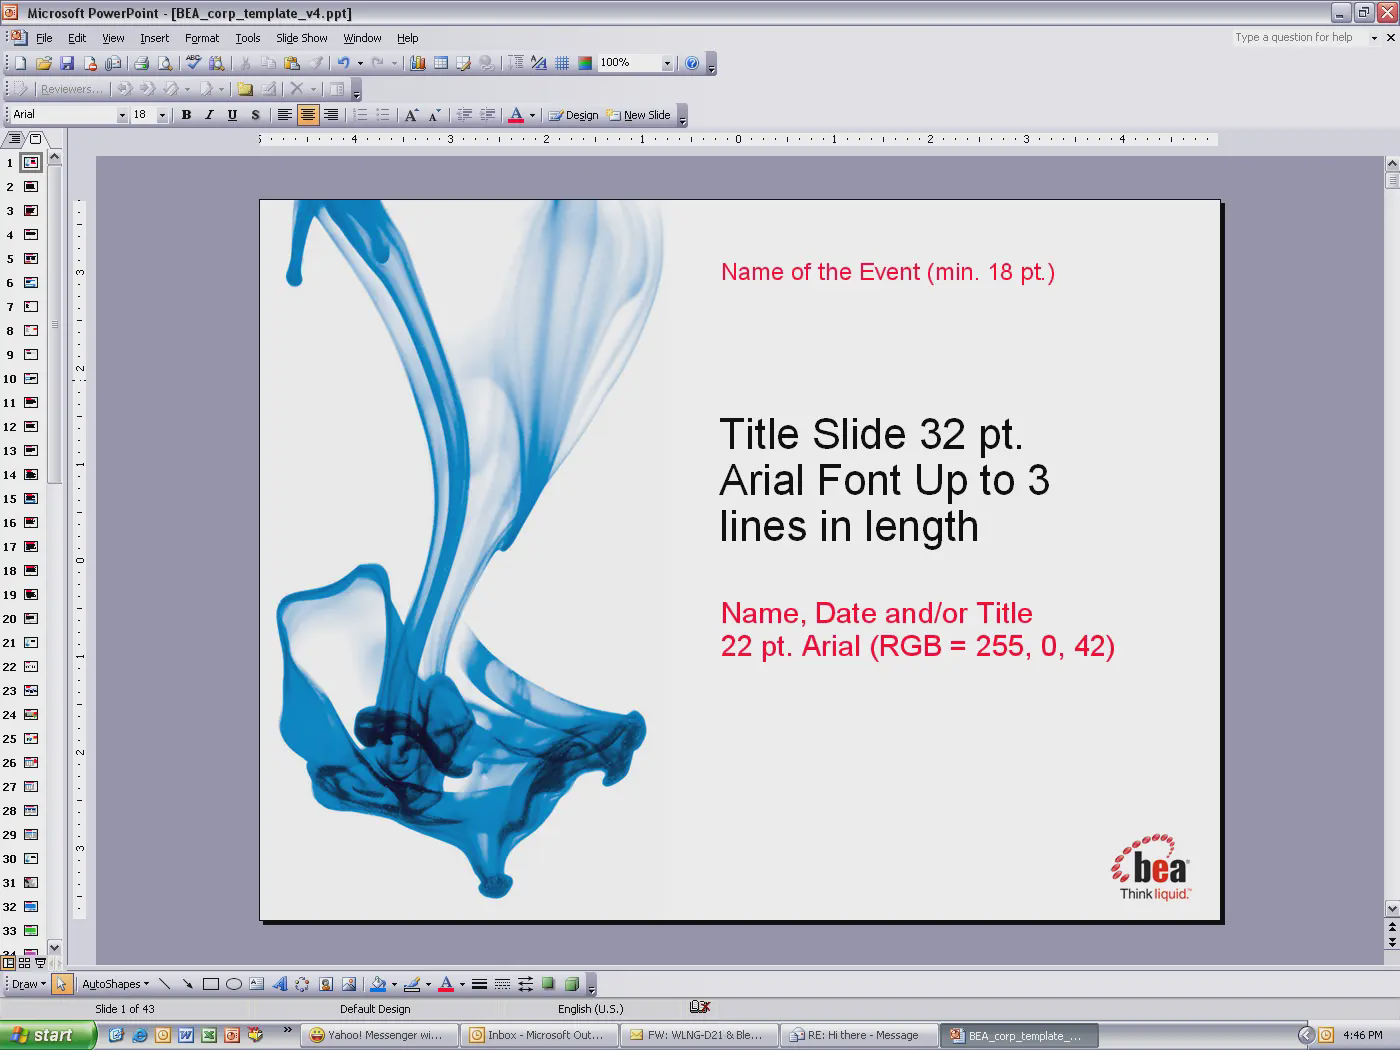This screenshot has height=1050, width=1400.
Task: Open the font name dropdown
Action: 122,115
